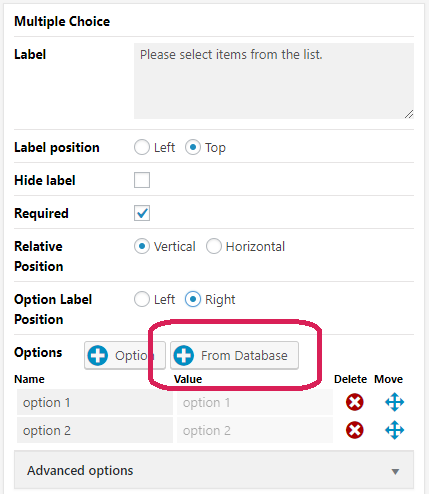Delete option 1 with red X icon
Image resolution: width=429 pixels, height=494 pixels.
click(354, 402)
